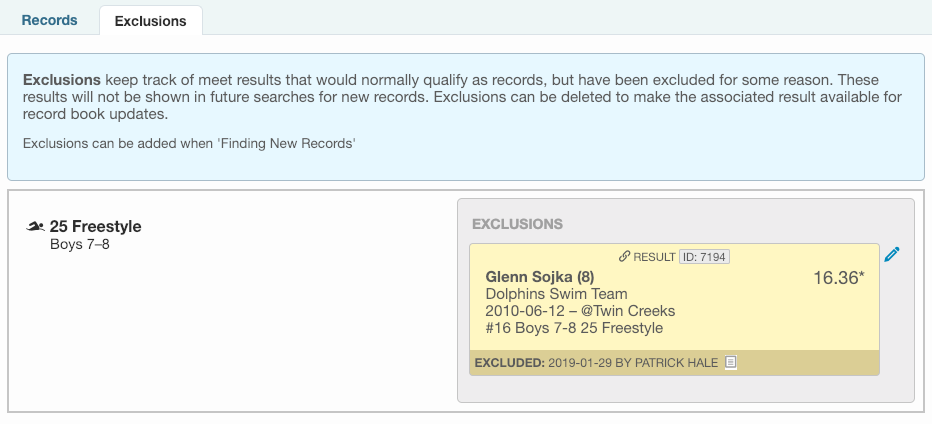Click the Boys 7–8 age group label
932x424 pixels.
(80, 244)
